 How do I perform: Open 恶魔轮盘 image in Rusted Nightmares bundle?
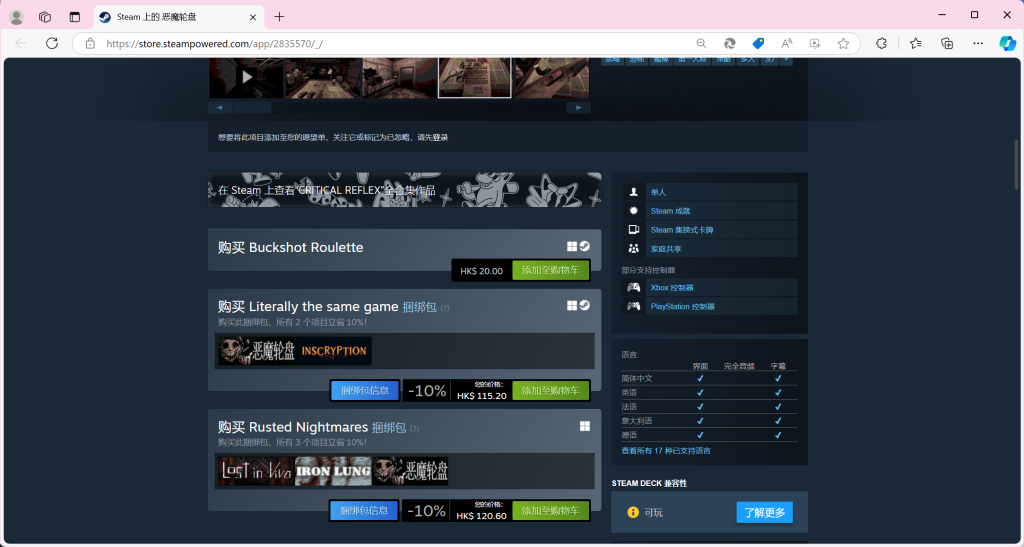coord(410,471)
